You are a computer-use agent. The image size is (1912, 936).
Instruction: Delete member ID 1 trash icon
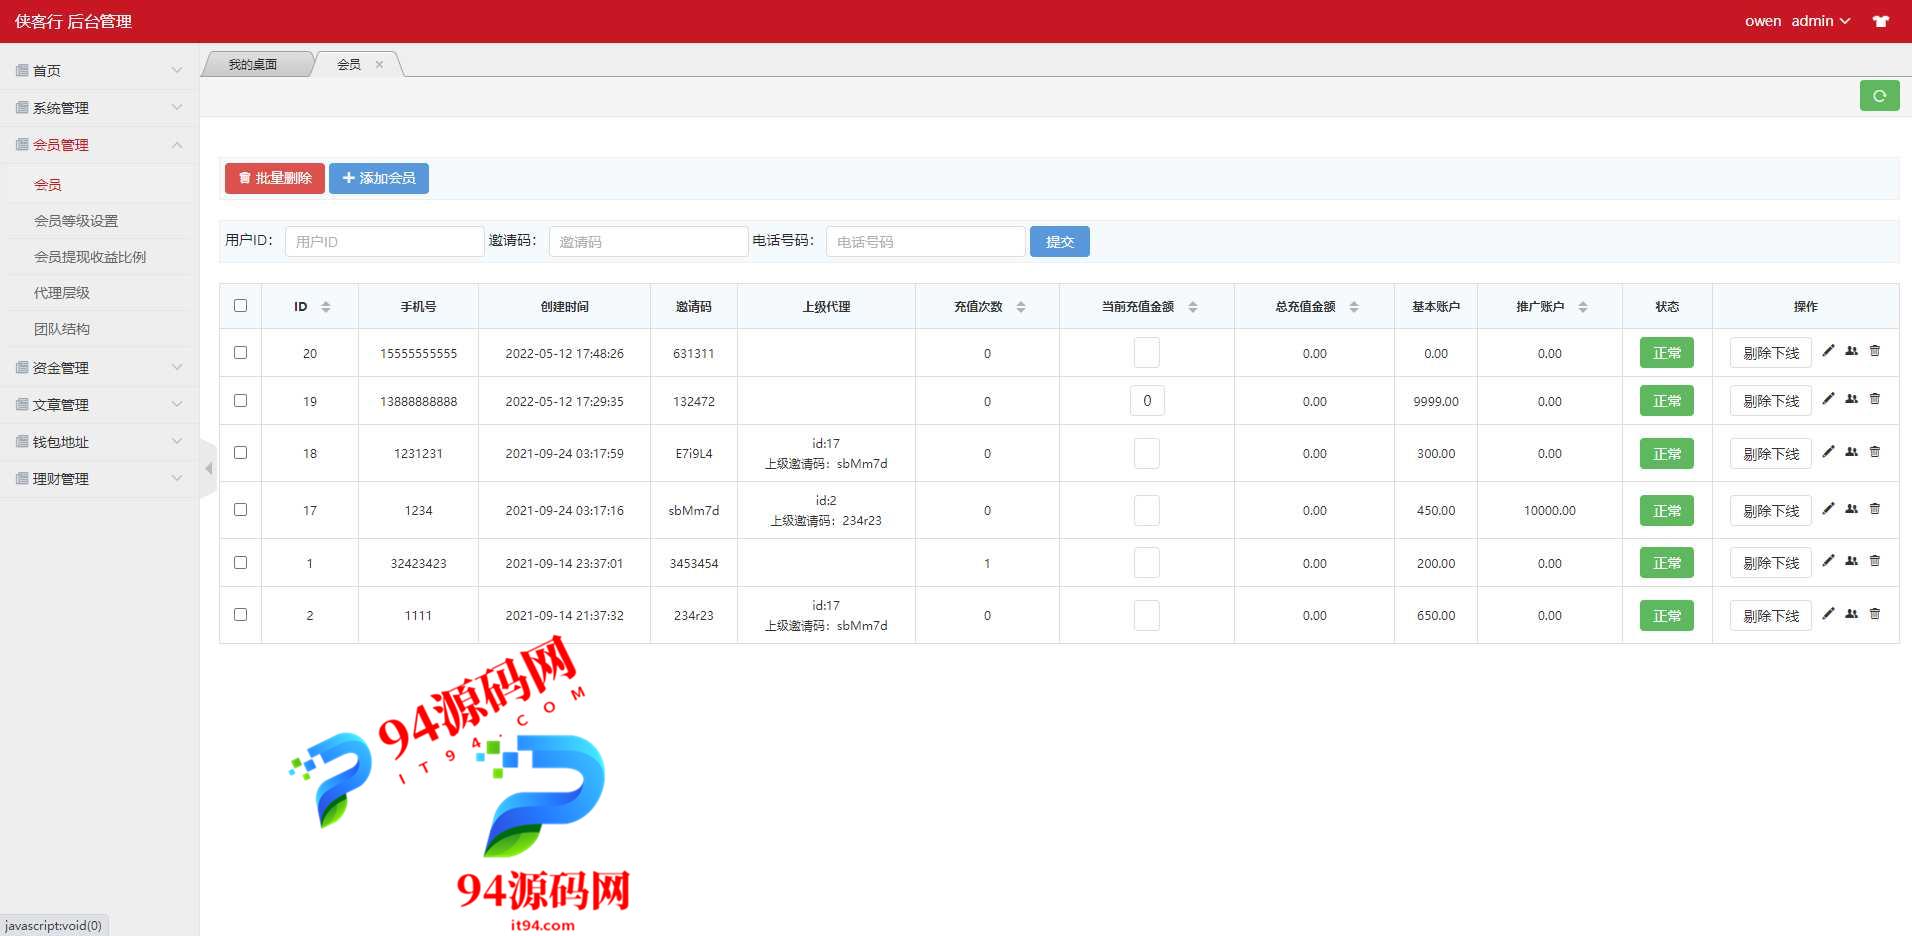point(1875,561)
